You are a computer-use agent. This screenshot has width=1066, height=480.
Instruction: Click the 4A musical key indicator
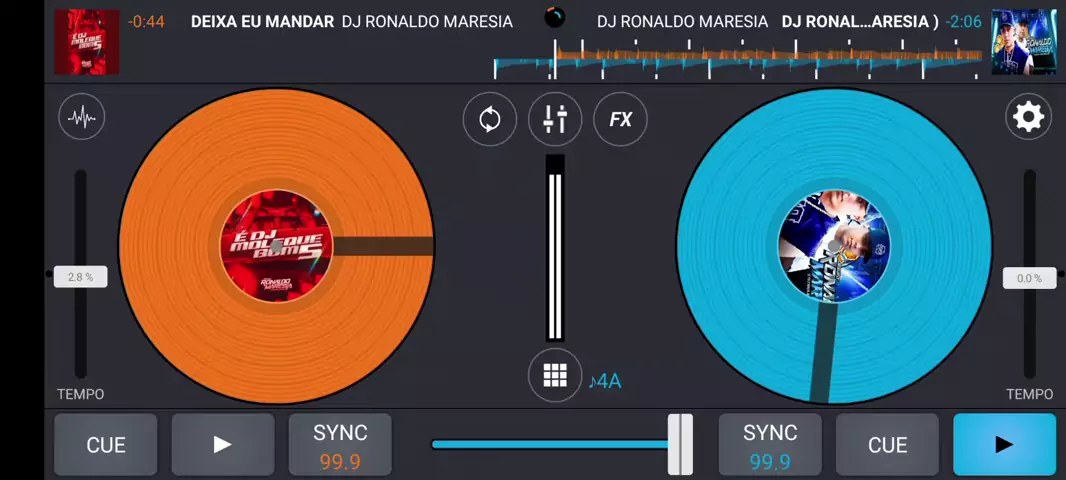tap(605, 381)
